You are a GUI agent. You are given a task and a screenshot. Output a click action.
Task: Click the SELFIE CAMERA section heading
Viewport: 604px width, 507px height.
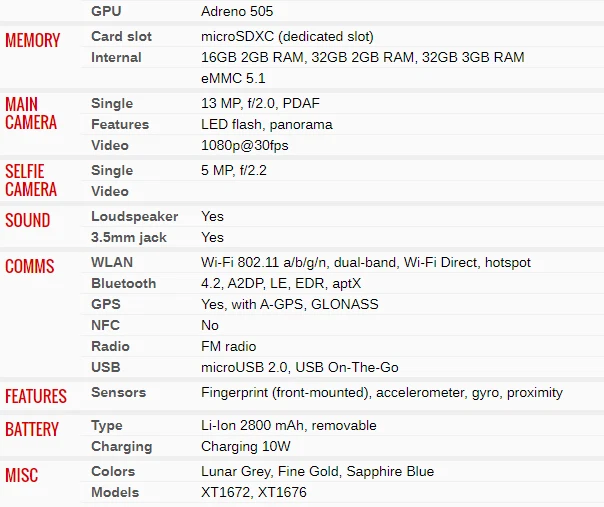point(31,180)
